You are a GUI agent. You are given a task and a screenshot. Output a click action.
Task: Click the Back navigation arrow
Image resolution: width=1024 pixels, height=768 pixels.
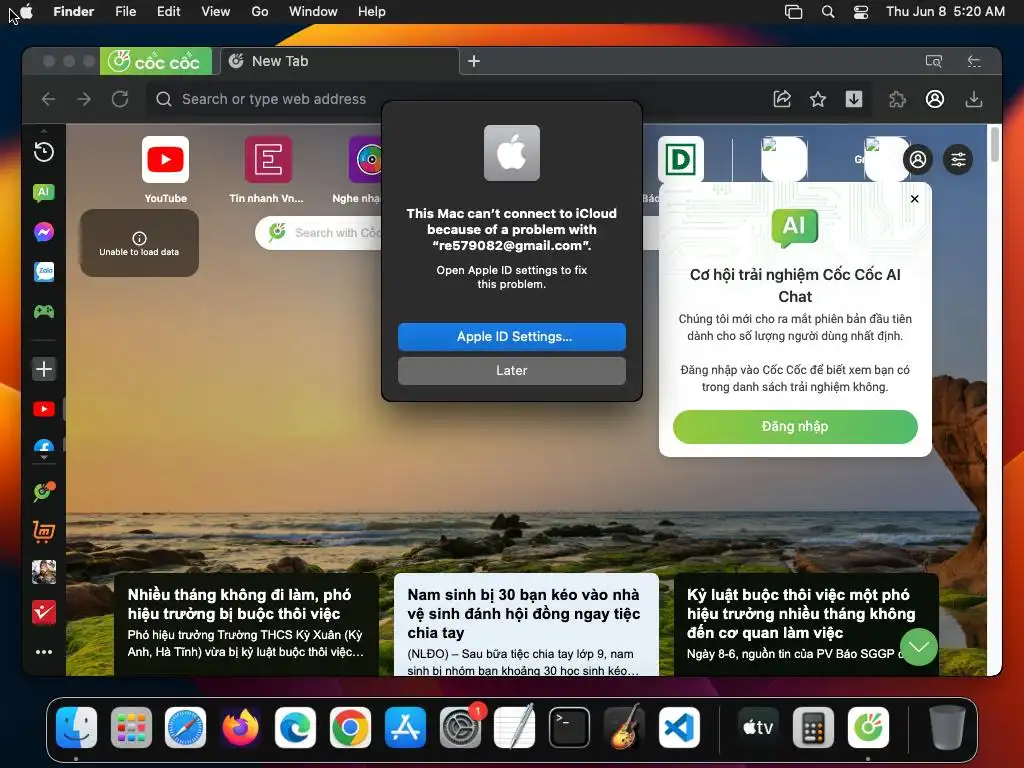(48, 99)
